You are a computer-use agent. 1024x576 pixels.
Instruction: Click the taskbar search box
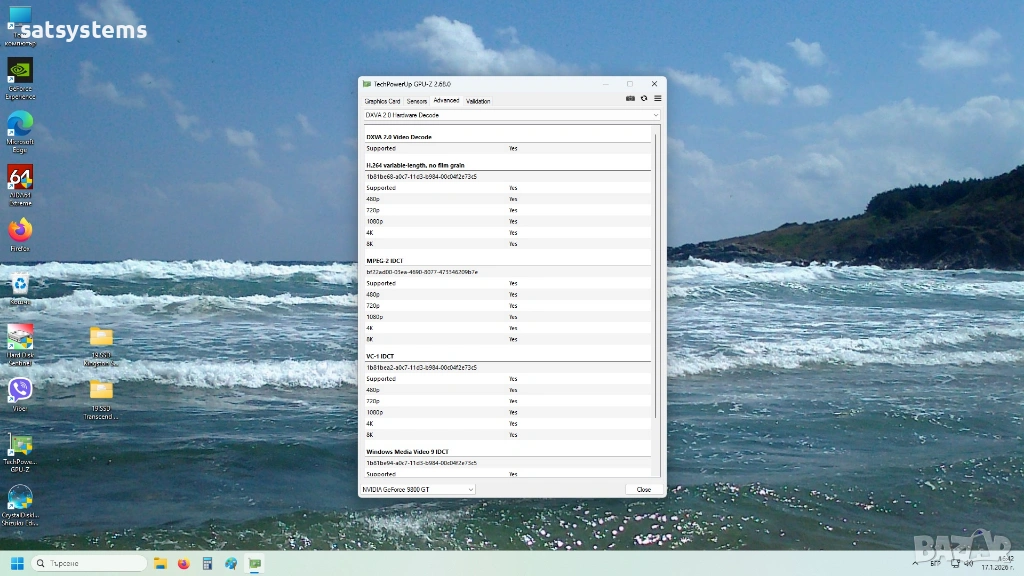tap(88, 563)
